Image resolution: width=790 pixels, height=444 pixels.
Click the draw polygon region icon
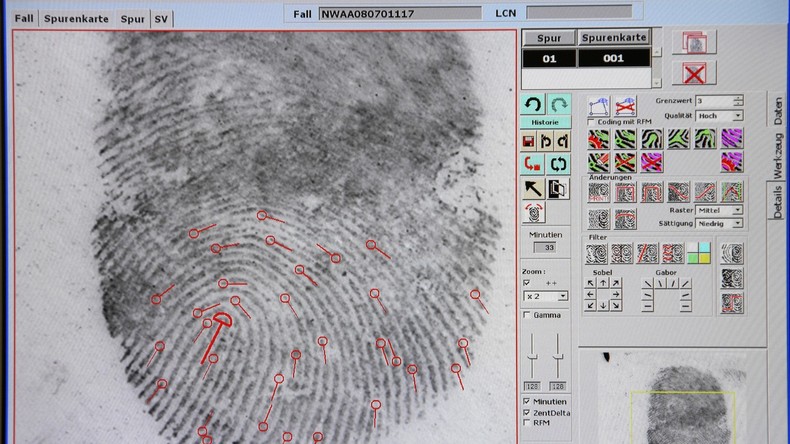tap(599, 106)
